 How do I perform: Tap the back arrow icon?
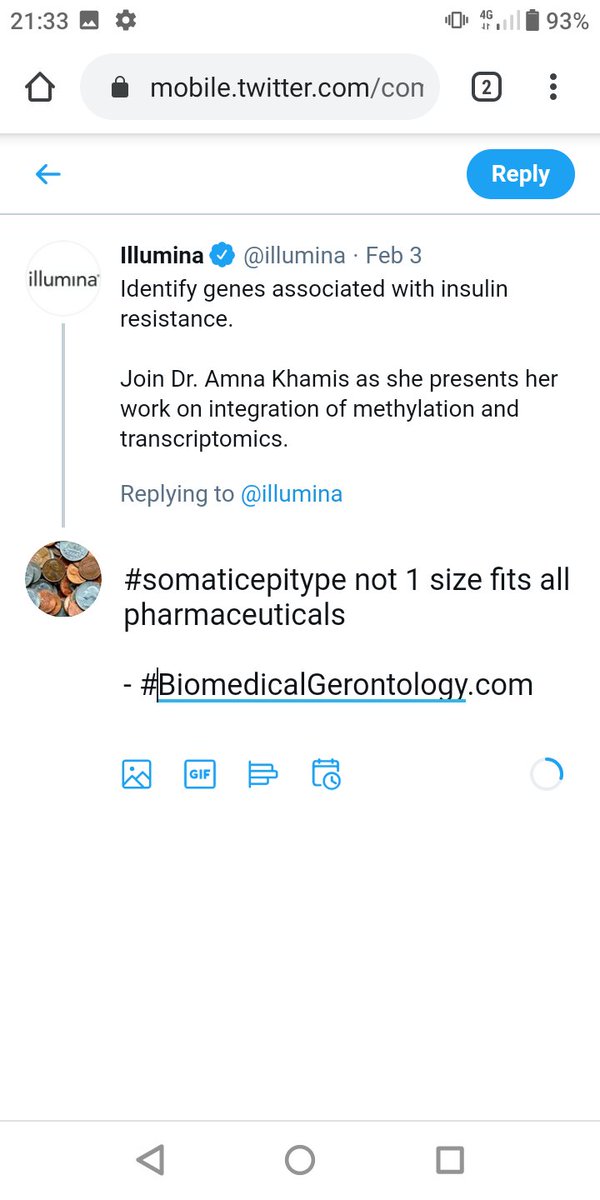pos(48,175)
